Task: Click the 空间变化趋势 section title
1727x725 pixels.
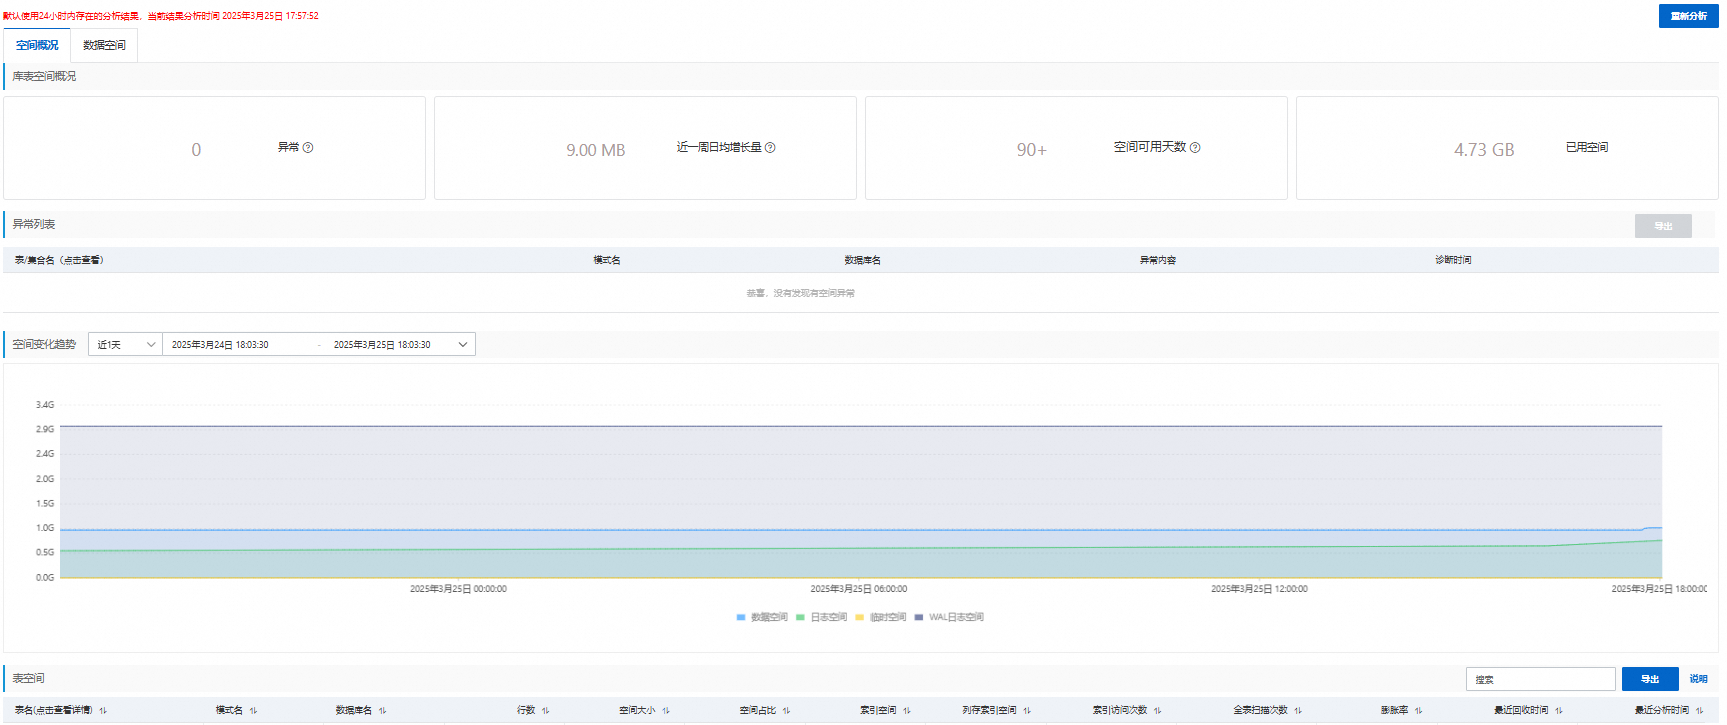Action: pyautogui.click(x=44, y=344)
